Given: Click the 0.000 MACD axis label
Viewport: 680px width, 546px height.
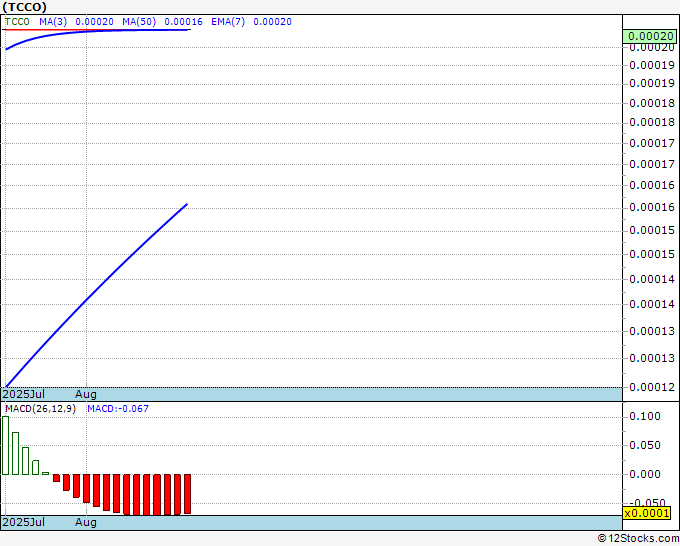Looking at the screenshot, I should click(645, 474).
